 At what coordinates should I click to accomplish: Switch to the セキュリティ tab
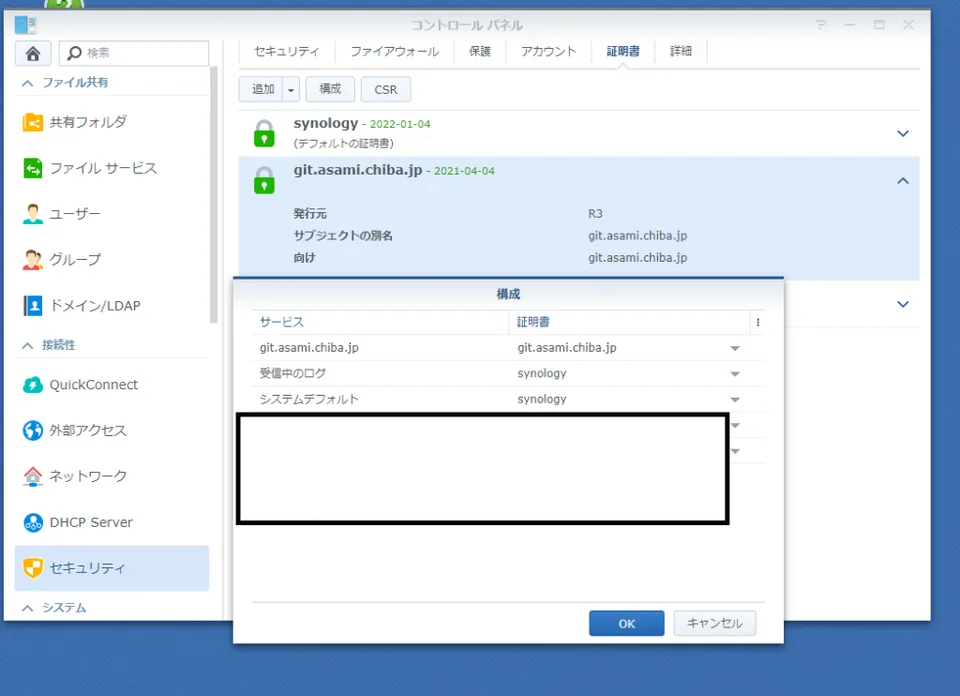point(287,51)
